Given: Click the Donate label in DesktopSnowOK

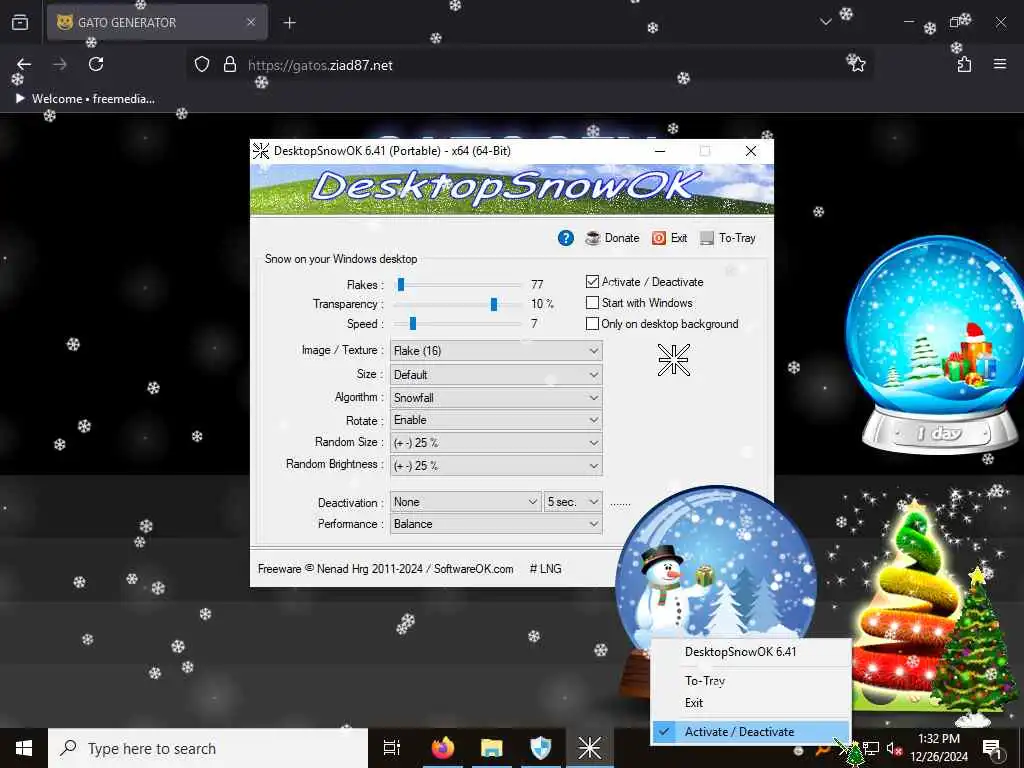Looking at the screenshot, I should pyautogui.click(x=622, y=238).
